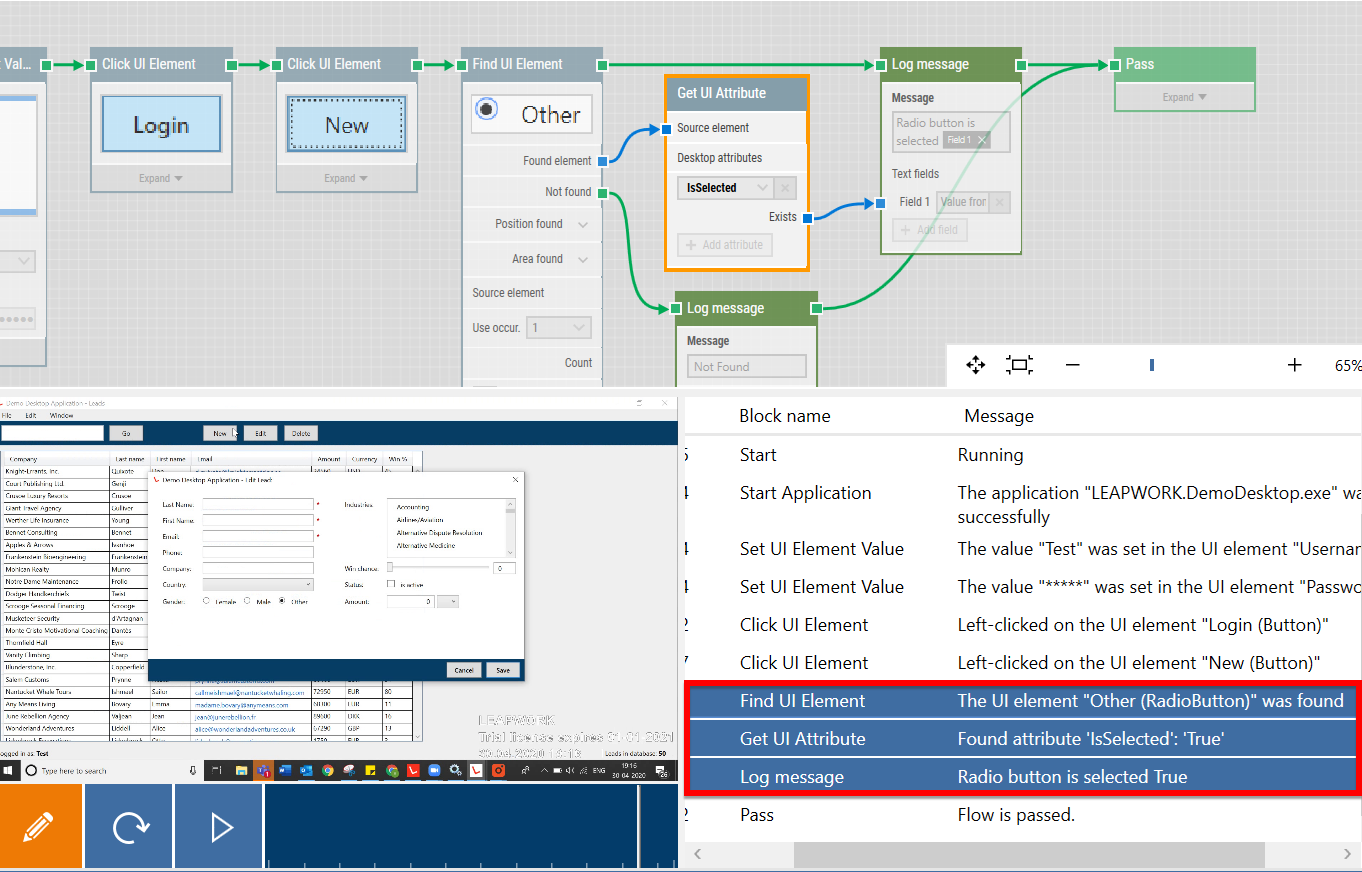1362x872 pixels.
Task: Click the blue 'Exists' output connector
Action: 807,217
